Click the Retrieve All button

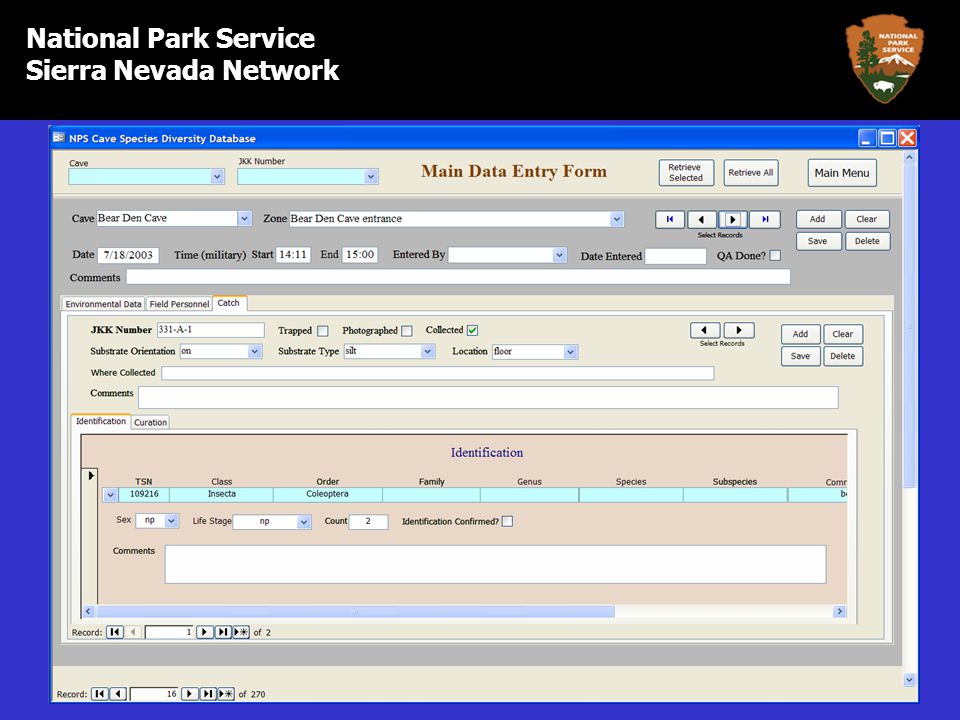coord(751,173)
